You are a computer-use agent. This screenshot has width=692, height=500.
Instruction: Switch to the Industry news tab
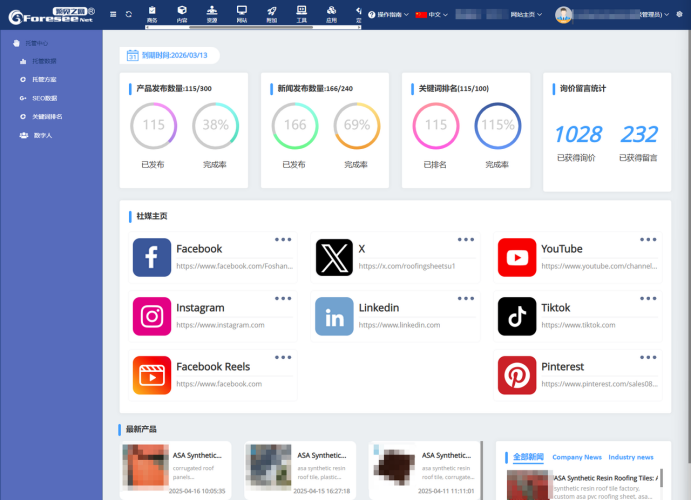pos(630,457)
